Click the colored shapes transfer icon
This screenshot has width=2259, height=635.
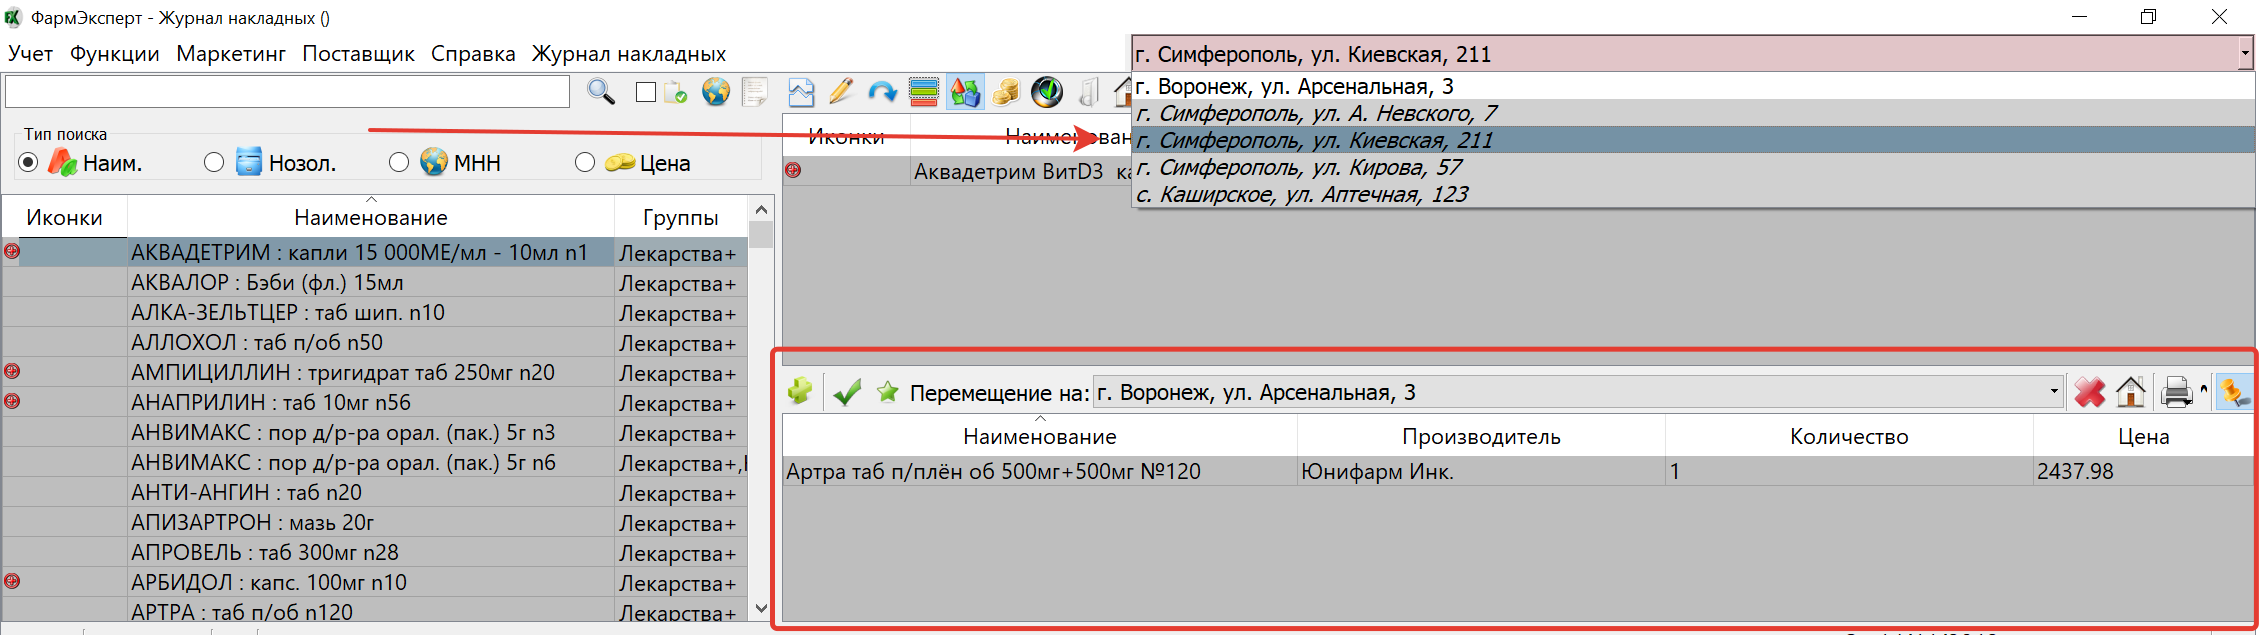pyautogui.click(x=965, y=92)
